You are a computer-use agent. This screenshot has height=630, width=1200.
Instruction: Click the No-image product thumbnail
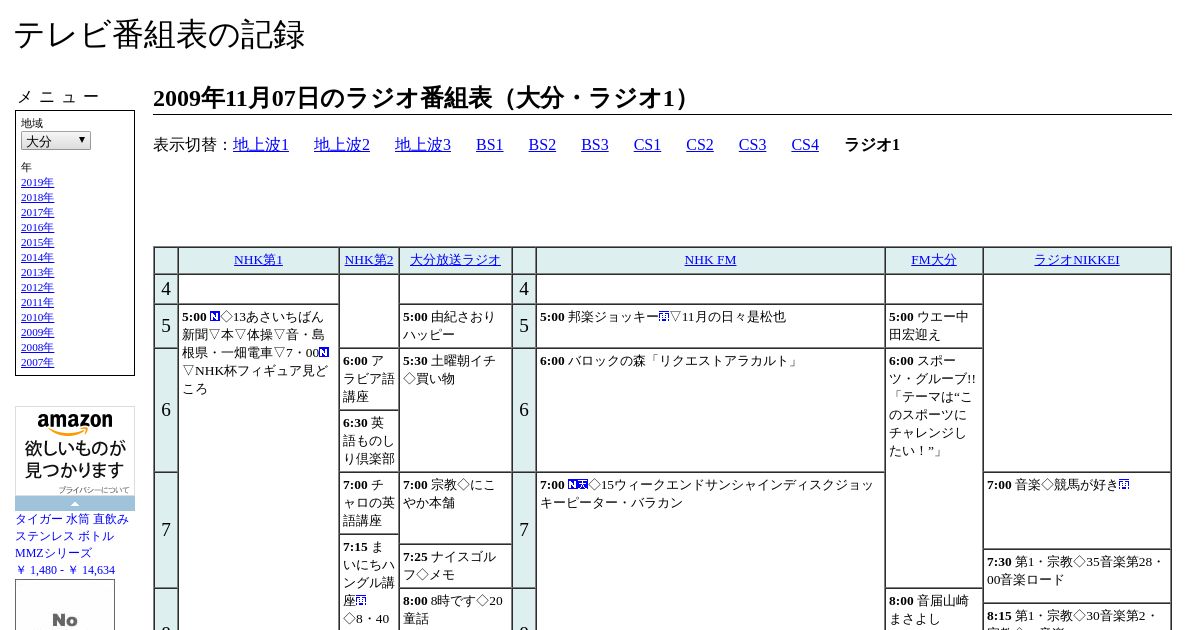click(65, 605)
